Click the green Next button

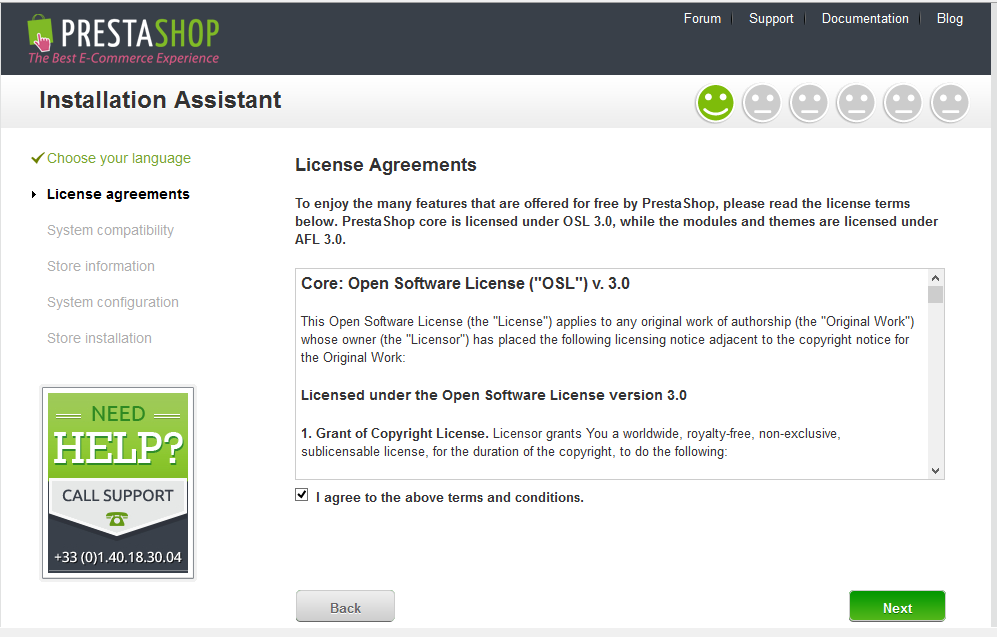(897, 606)
